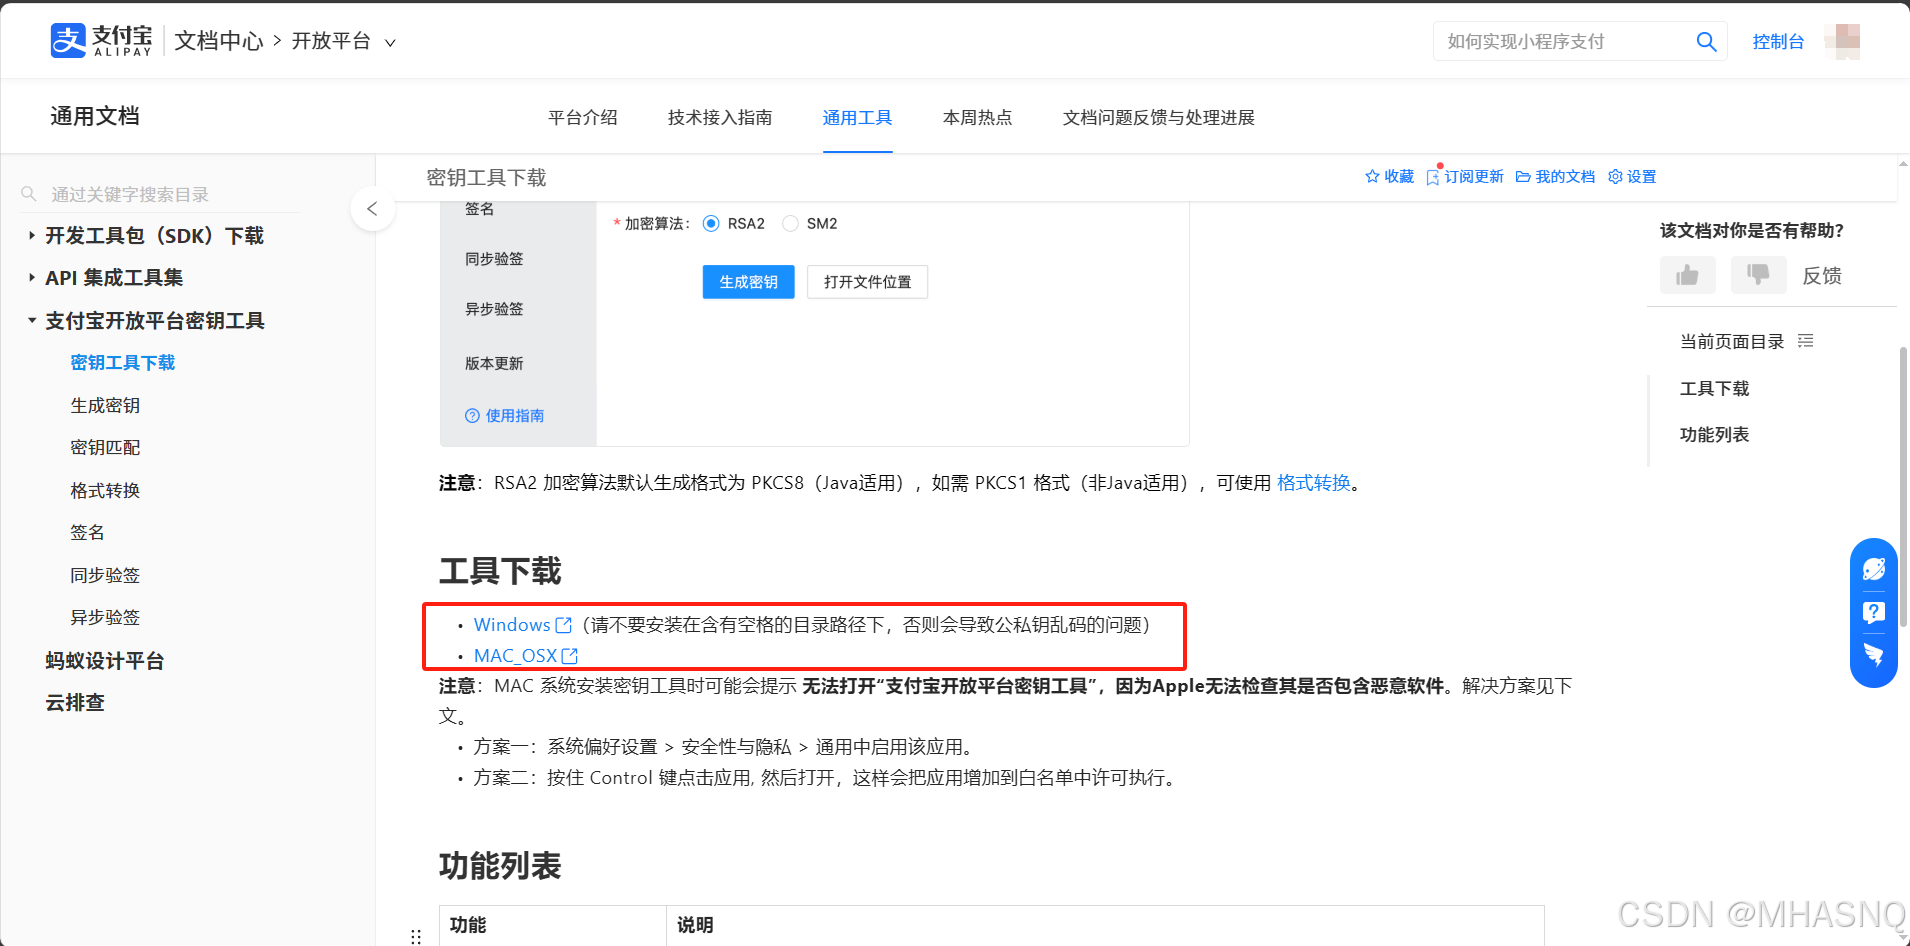Click the 打开文件位置 button
This screenshot has height=946, width=1910.
click(868, 282)
